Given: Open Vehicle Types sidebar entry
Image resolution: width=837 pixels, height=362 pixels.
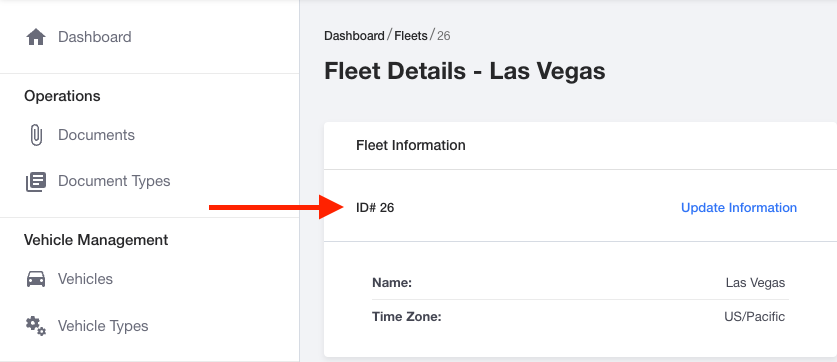Looking at the screenshot, I should pos(103,326).
